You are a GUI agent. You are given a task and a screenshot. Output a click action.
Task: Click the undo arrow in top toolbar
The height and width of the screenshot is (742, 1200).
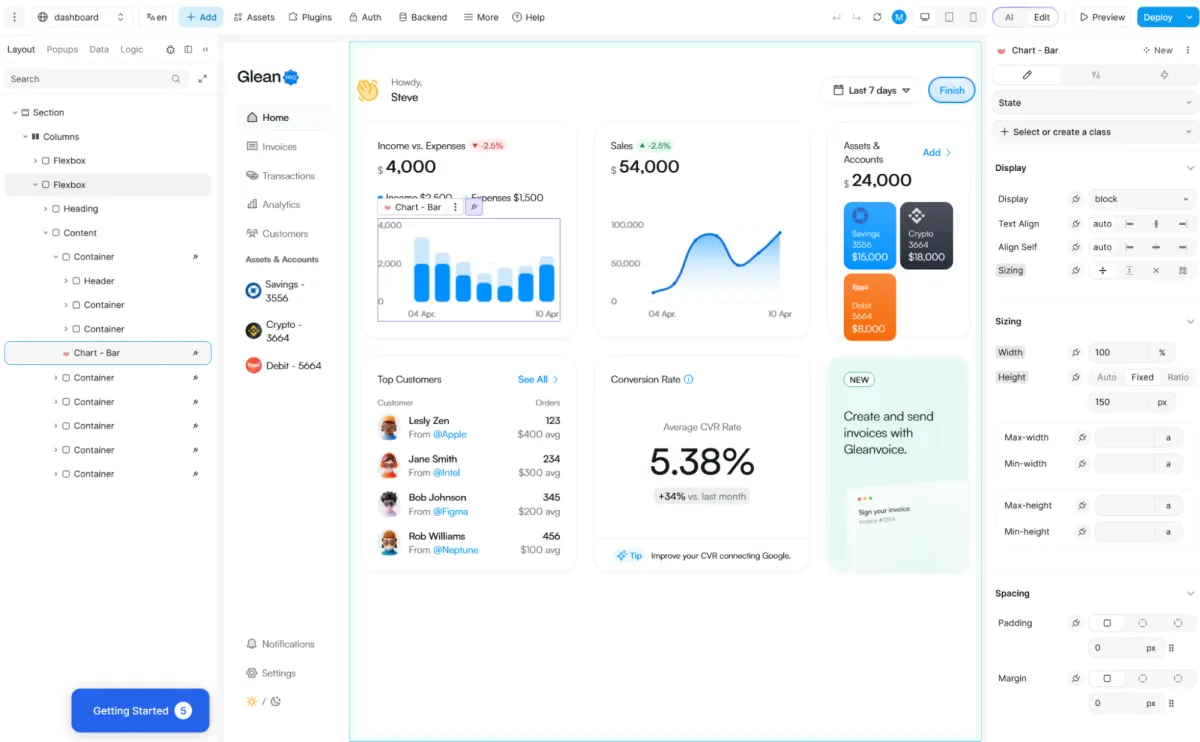click(x=837, y=17)
